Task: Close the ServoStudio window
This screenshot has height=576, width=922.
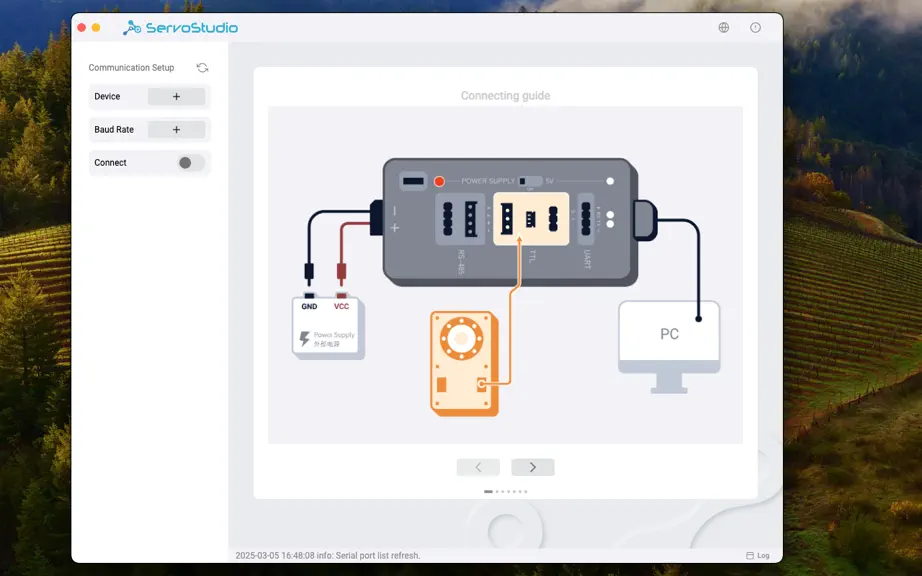Action: 82,28
